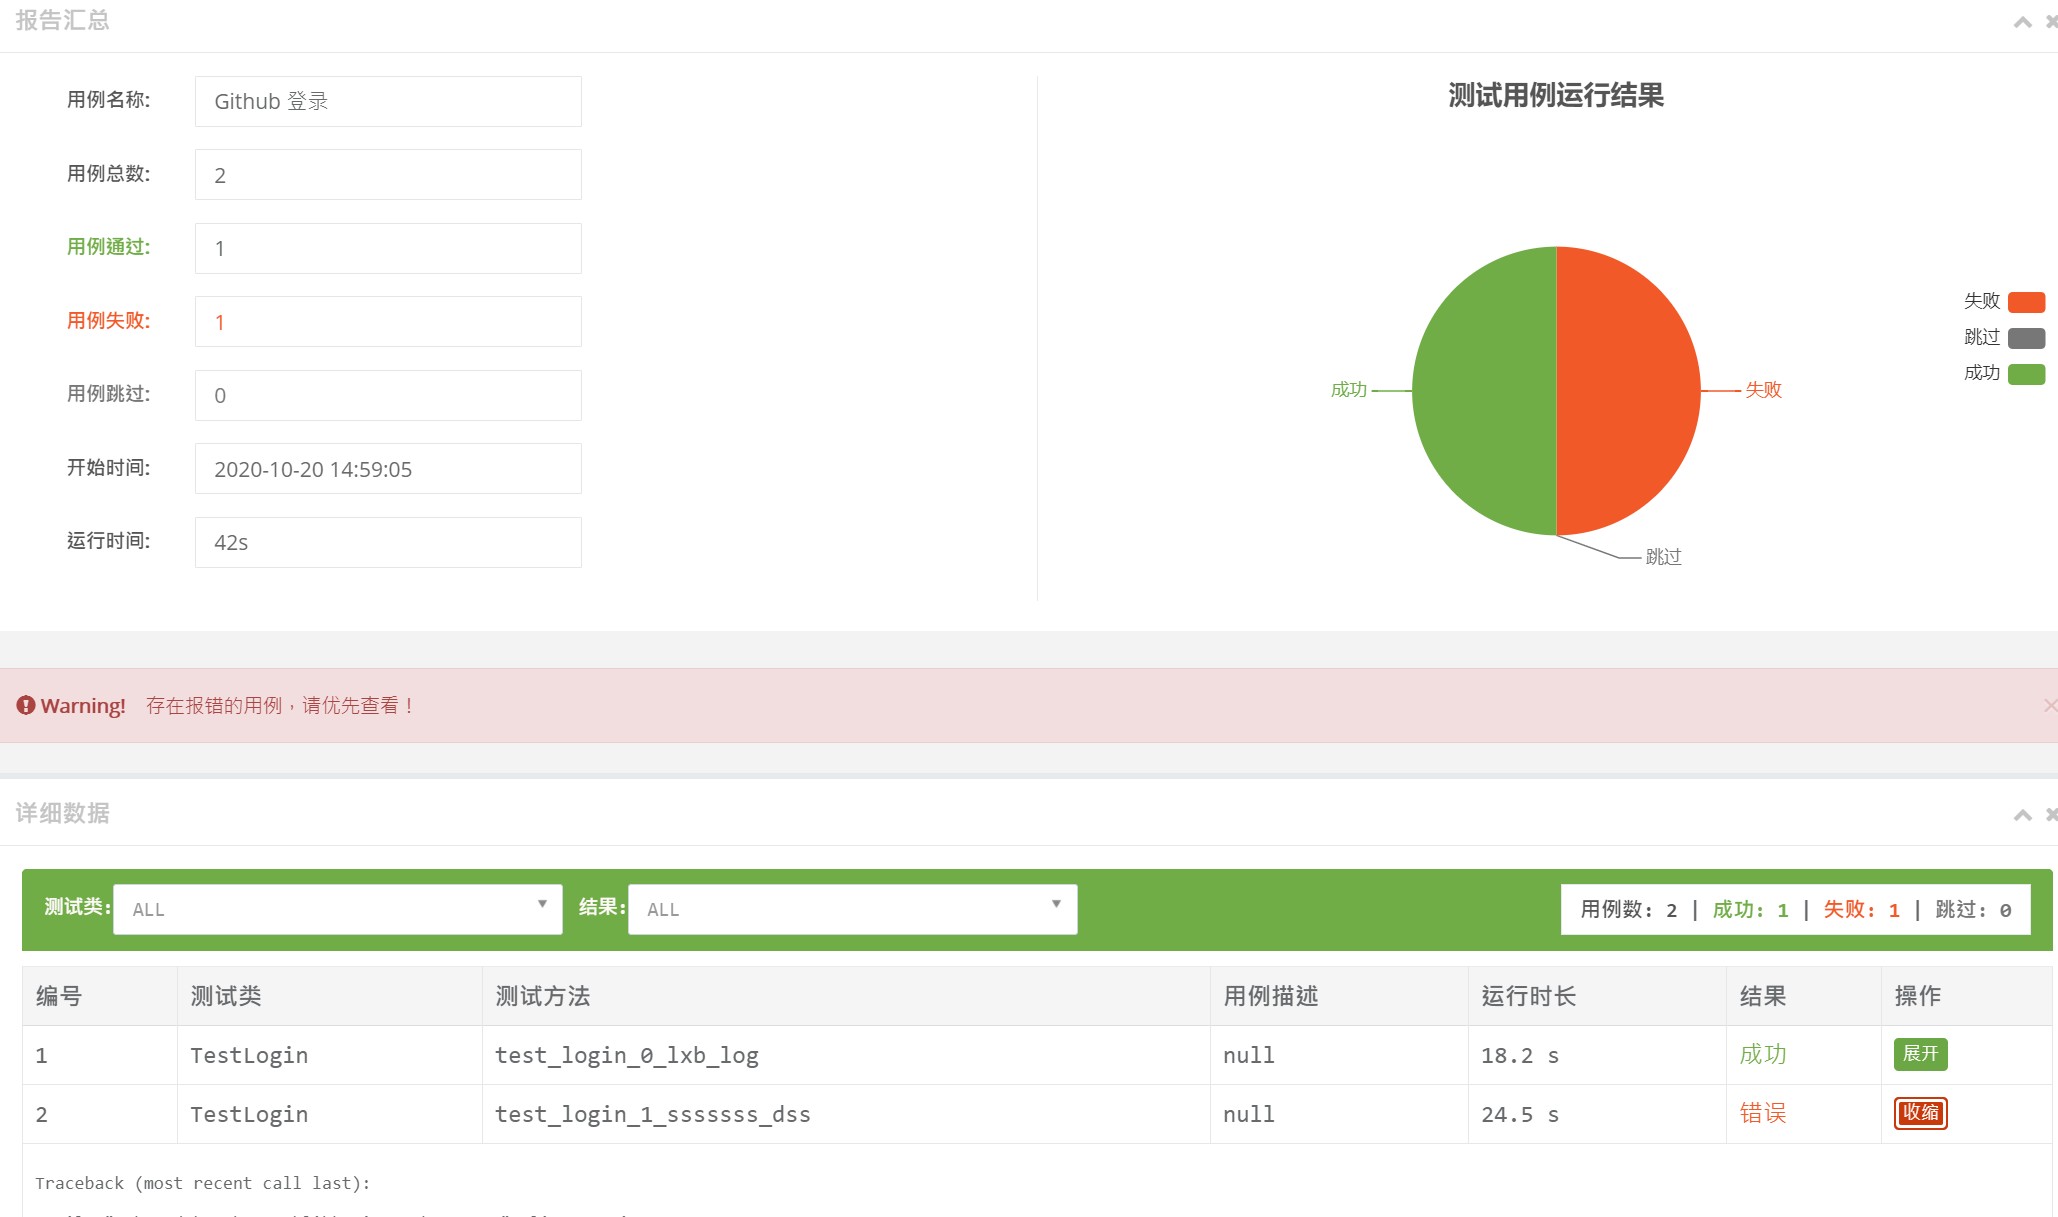This screenshot has width=2058, height=1217.
Task: Click the 测试类 column header
Action: [330, 996]
